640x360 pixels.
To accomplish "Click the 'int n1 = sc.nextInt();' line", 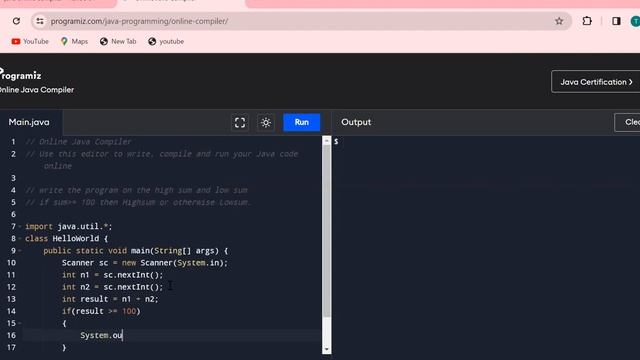I will pyautogui.click(x=112, y=275).
